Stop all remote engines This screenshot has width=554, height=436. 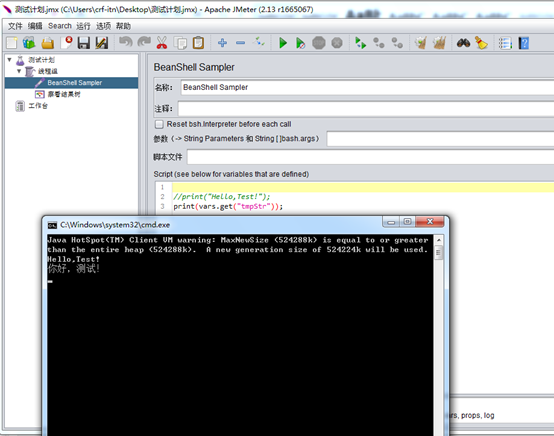(x=379, y=43)
